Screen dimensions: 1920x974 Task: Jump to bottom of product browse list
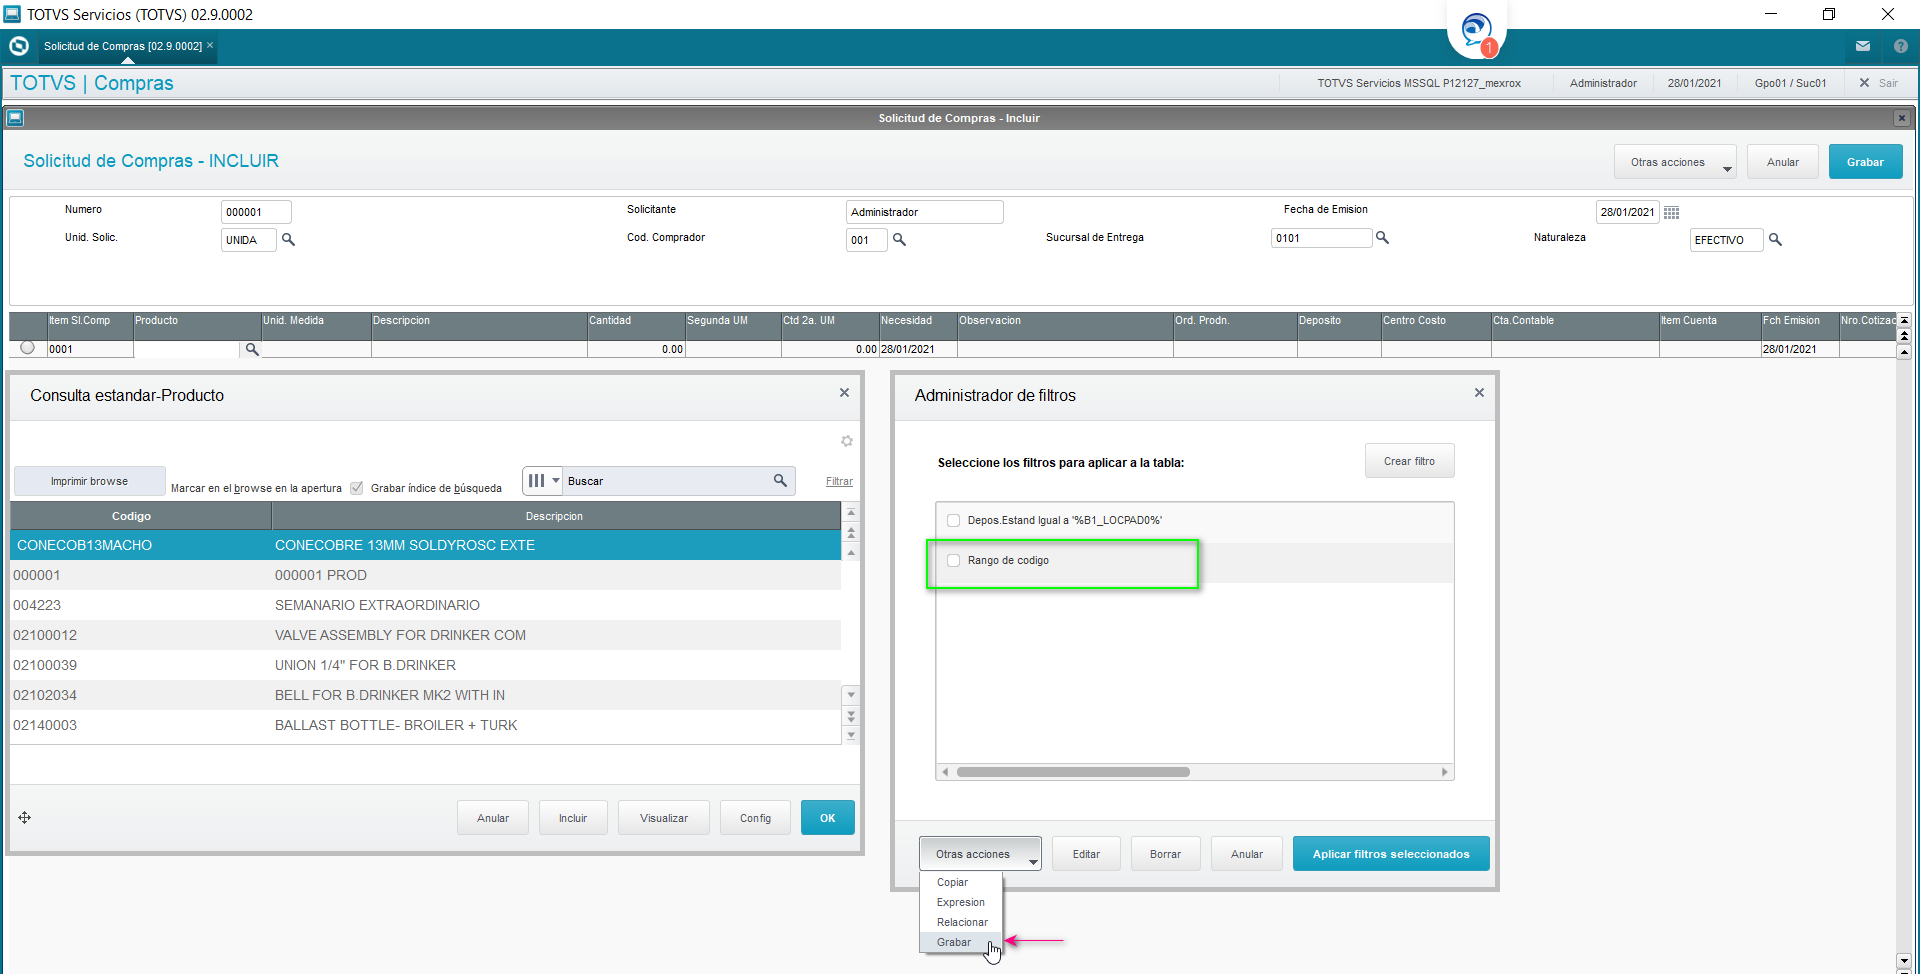click(x=851, y=735)
